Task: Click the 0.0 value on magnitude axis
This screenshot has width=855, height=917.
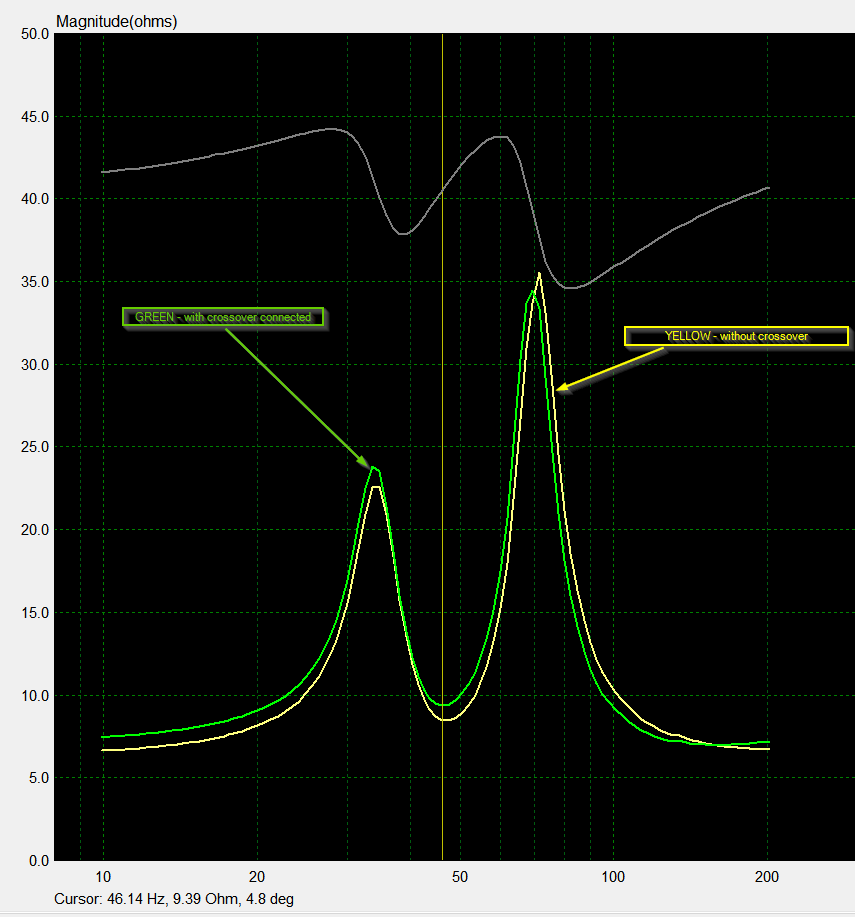Action: (x=39, y=860)
